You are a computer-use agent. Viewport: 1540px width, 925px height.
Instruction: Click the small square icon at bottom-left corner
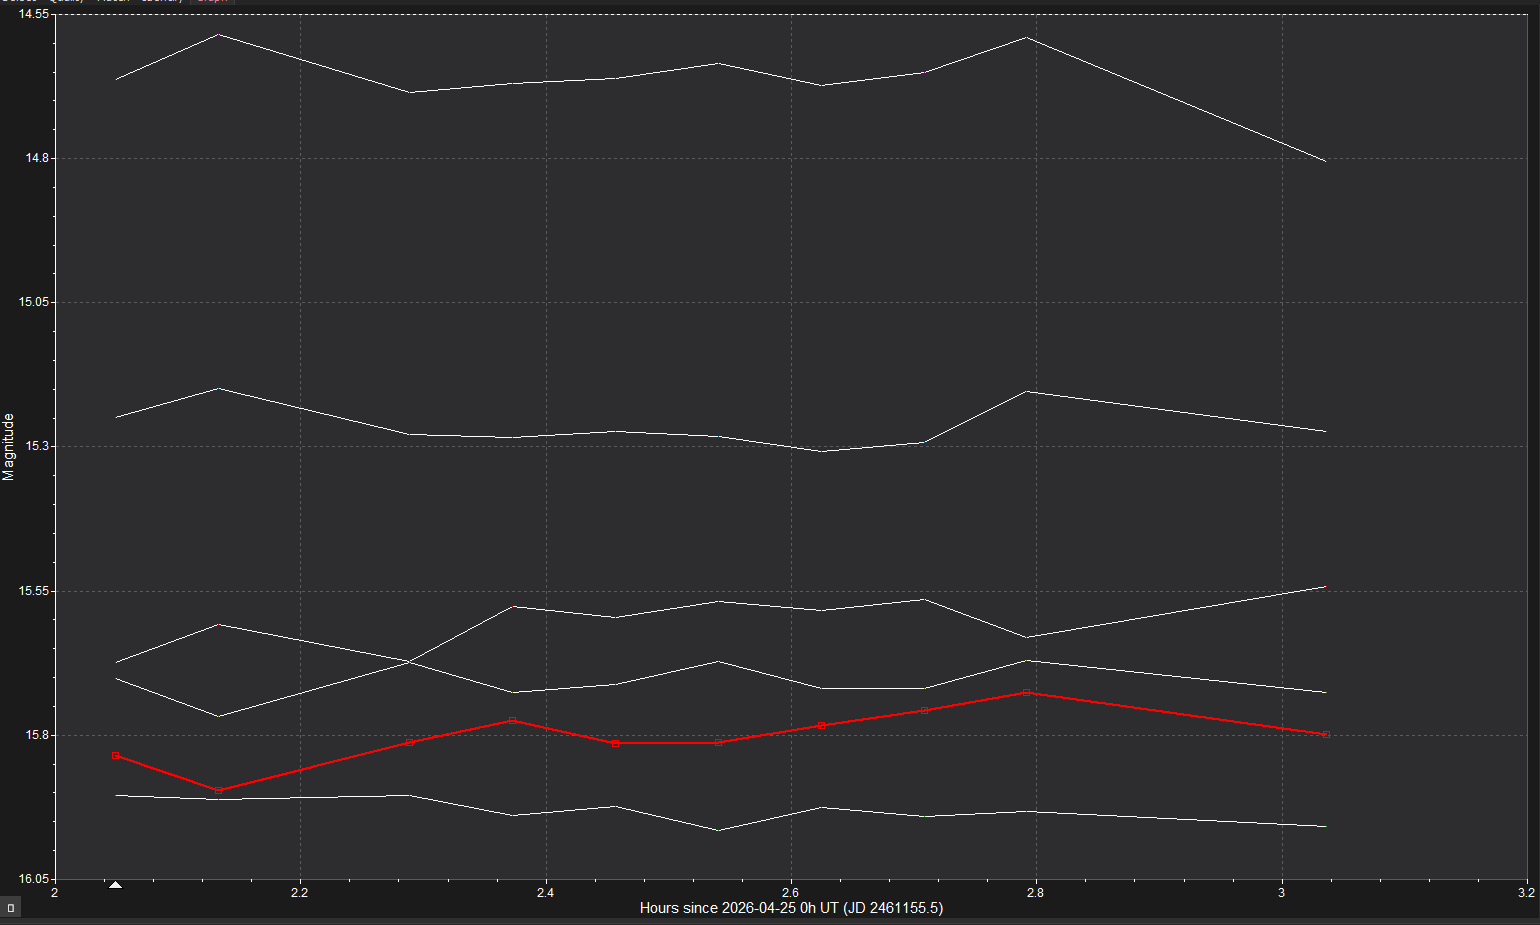[x=10, y=908]
